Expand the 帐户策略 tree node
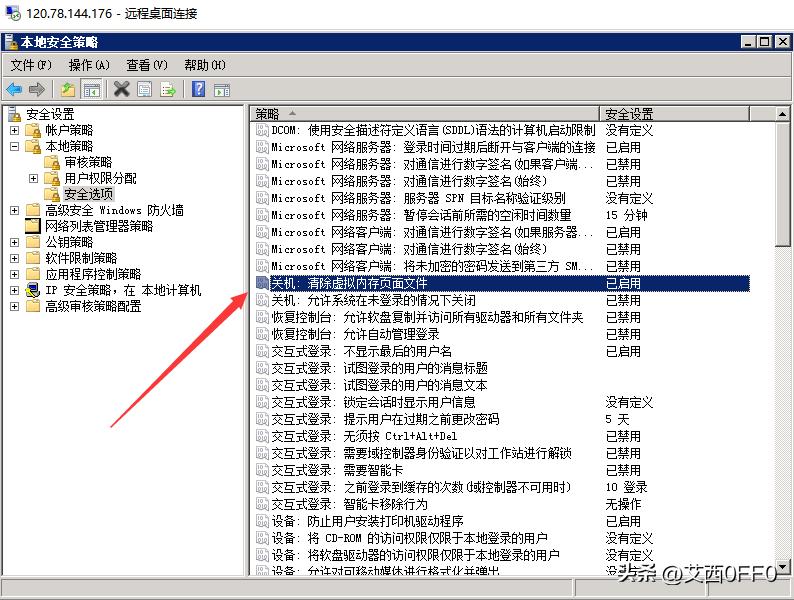794x600 pixels. [14, 131]
